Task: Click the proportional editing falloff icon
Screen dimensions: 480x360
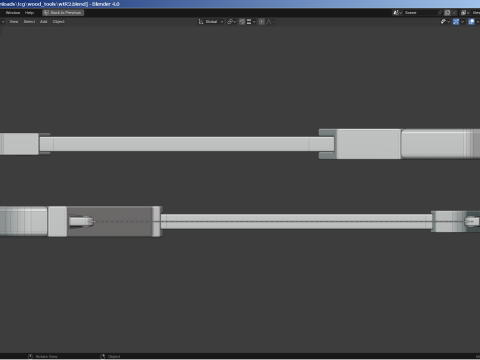Action: [x=269, y=22]
